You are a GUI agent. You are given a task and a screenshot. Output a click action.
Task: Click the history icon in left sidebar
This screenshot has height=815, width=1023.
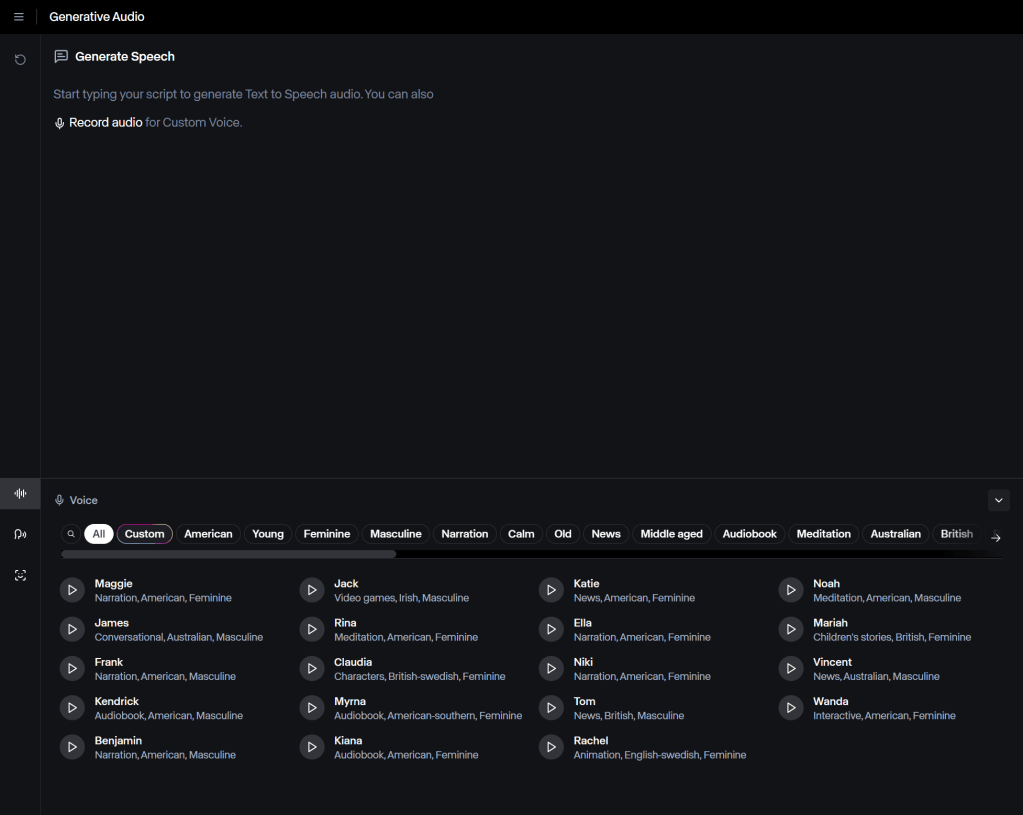click(x=20, y=60)
